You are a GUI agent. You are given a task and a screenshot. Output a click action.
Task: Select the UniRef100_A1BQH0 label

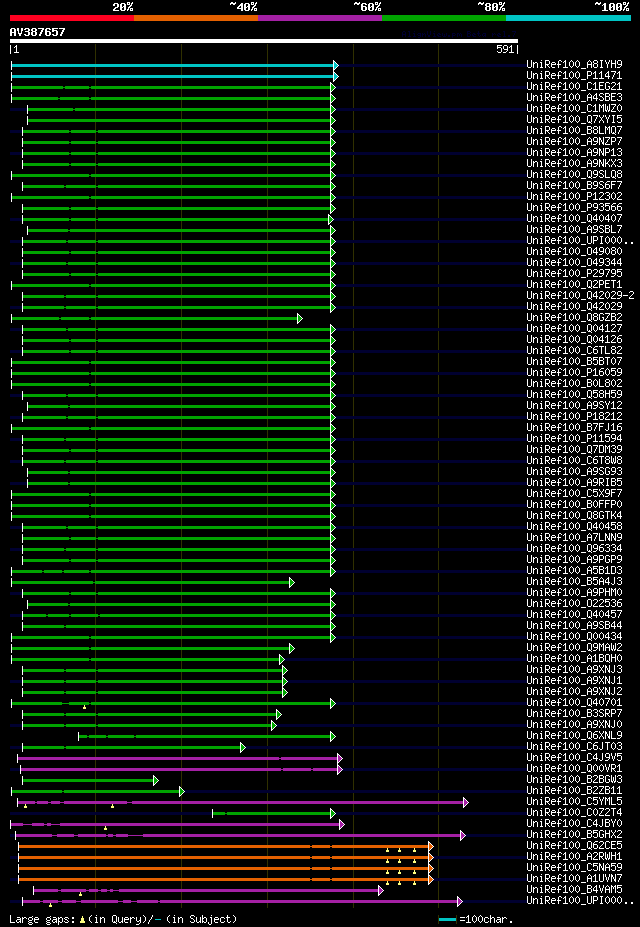pyautogui.click(x=574, y=658)
